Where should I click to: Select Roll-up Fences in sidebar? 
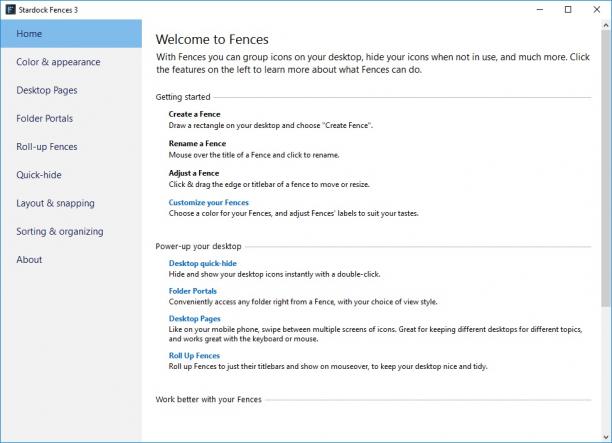(71, 147)
